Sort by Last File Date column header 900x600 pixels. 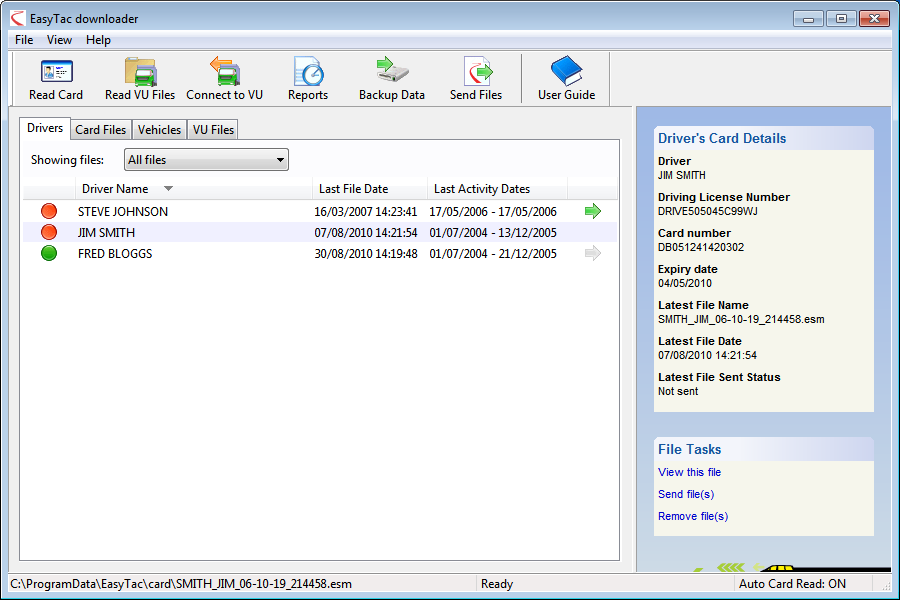point(370,189)
